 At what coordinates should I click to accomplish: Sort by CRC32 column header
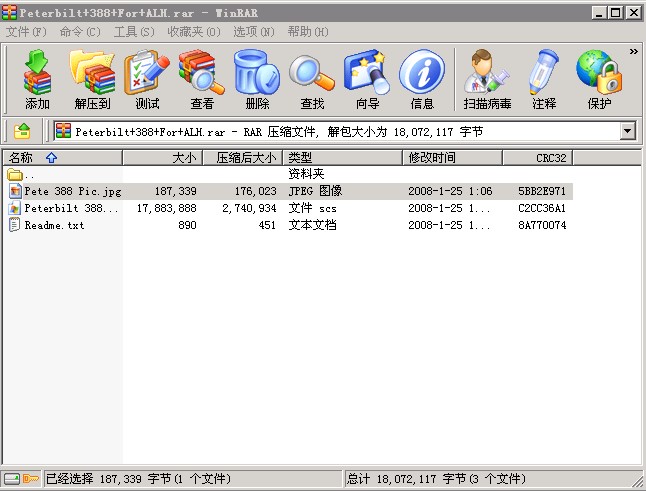(550, 157)
